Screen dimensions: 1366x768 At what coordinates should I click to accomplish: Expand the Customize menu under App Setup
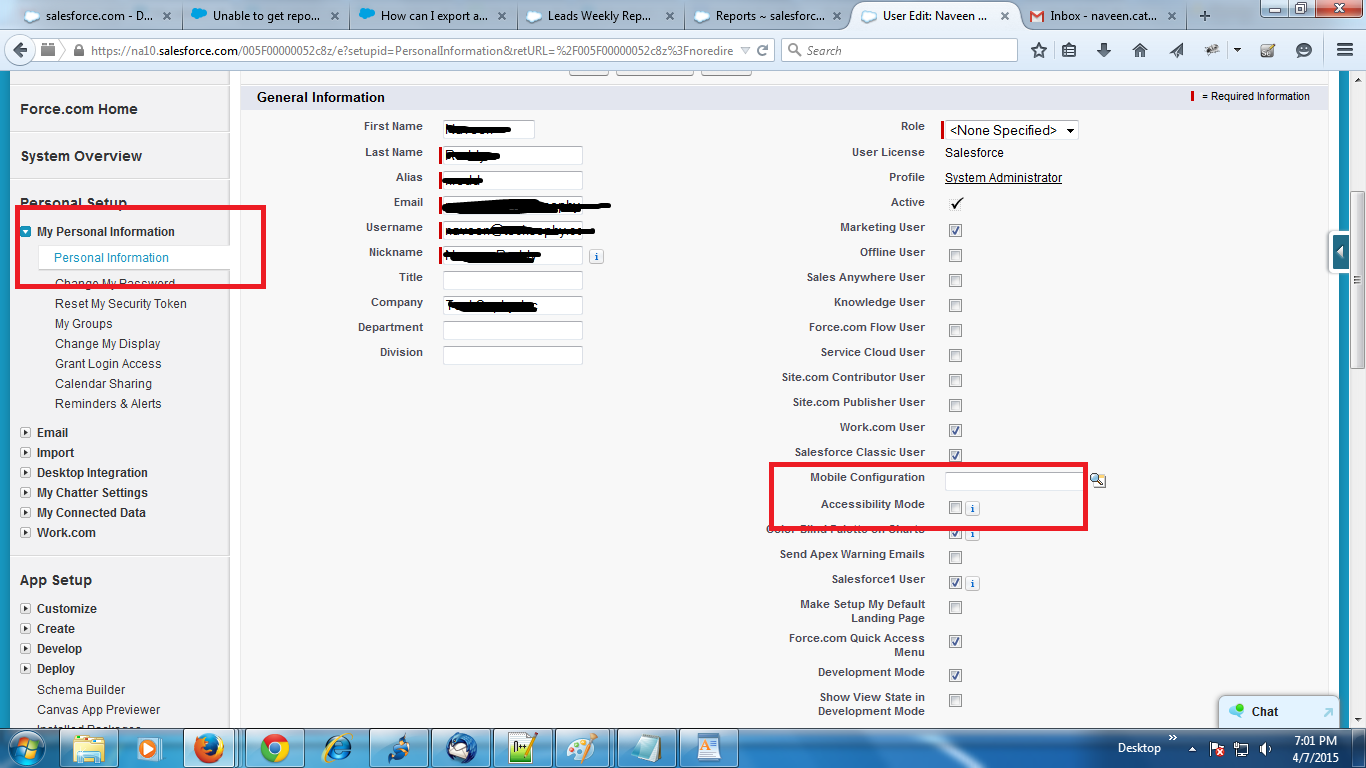(x=26, y=609)
